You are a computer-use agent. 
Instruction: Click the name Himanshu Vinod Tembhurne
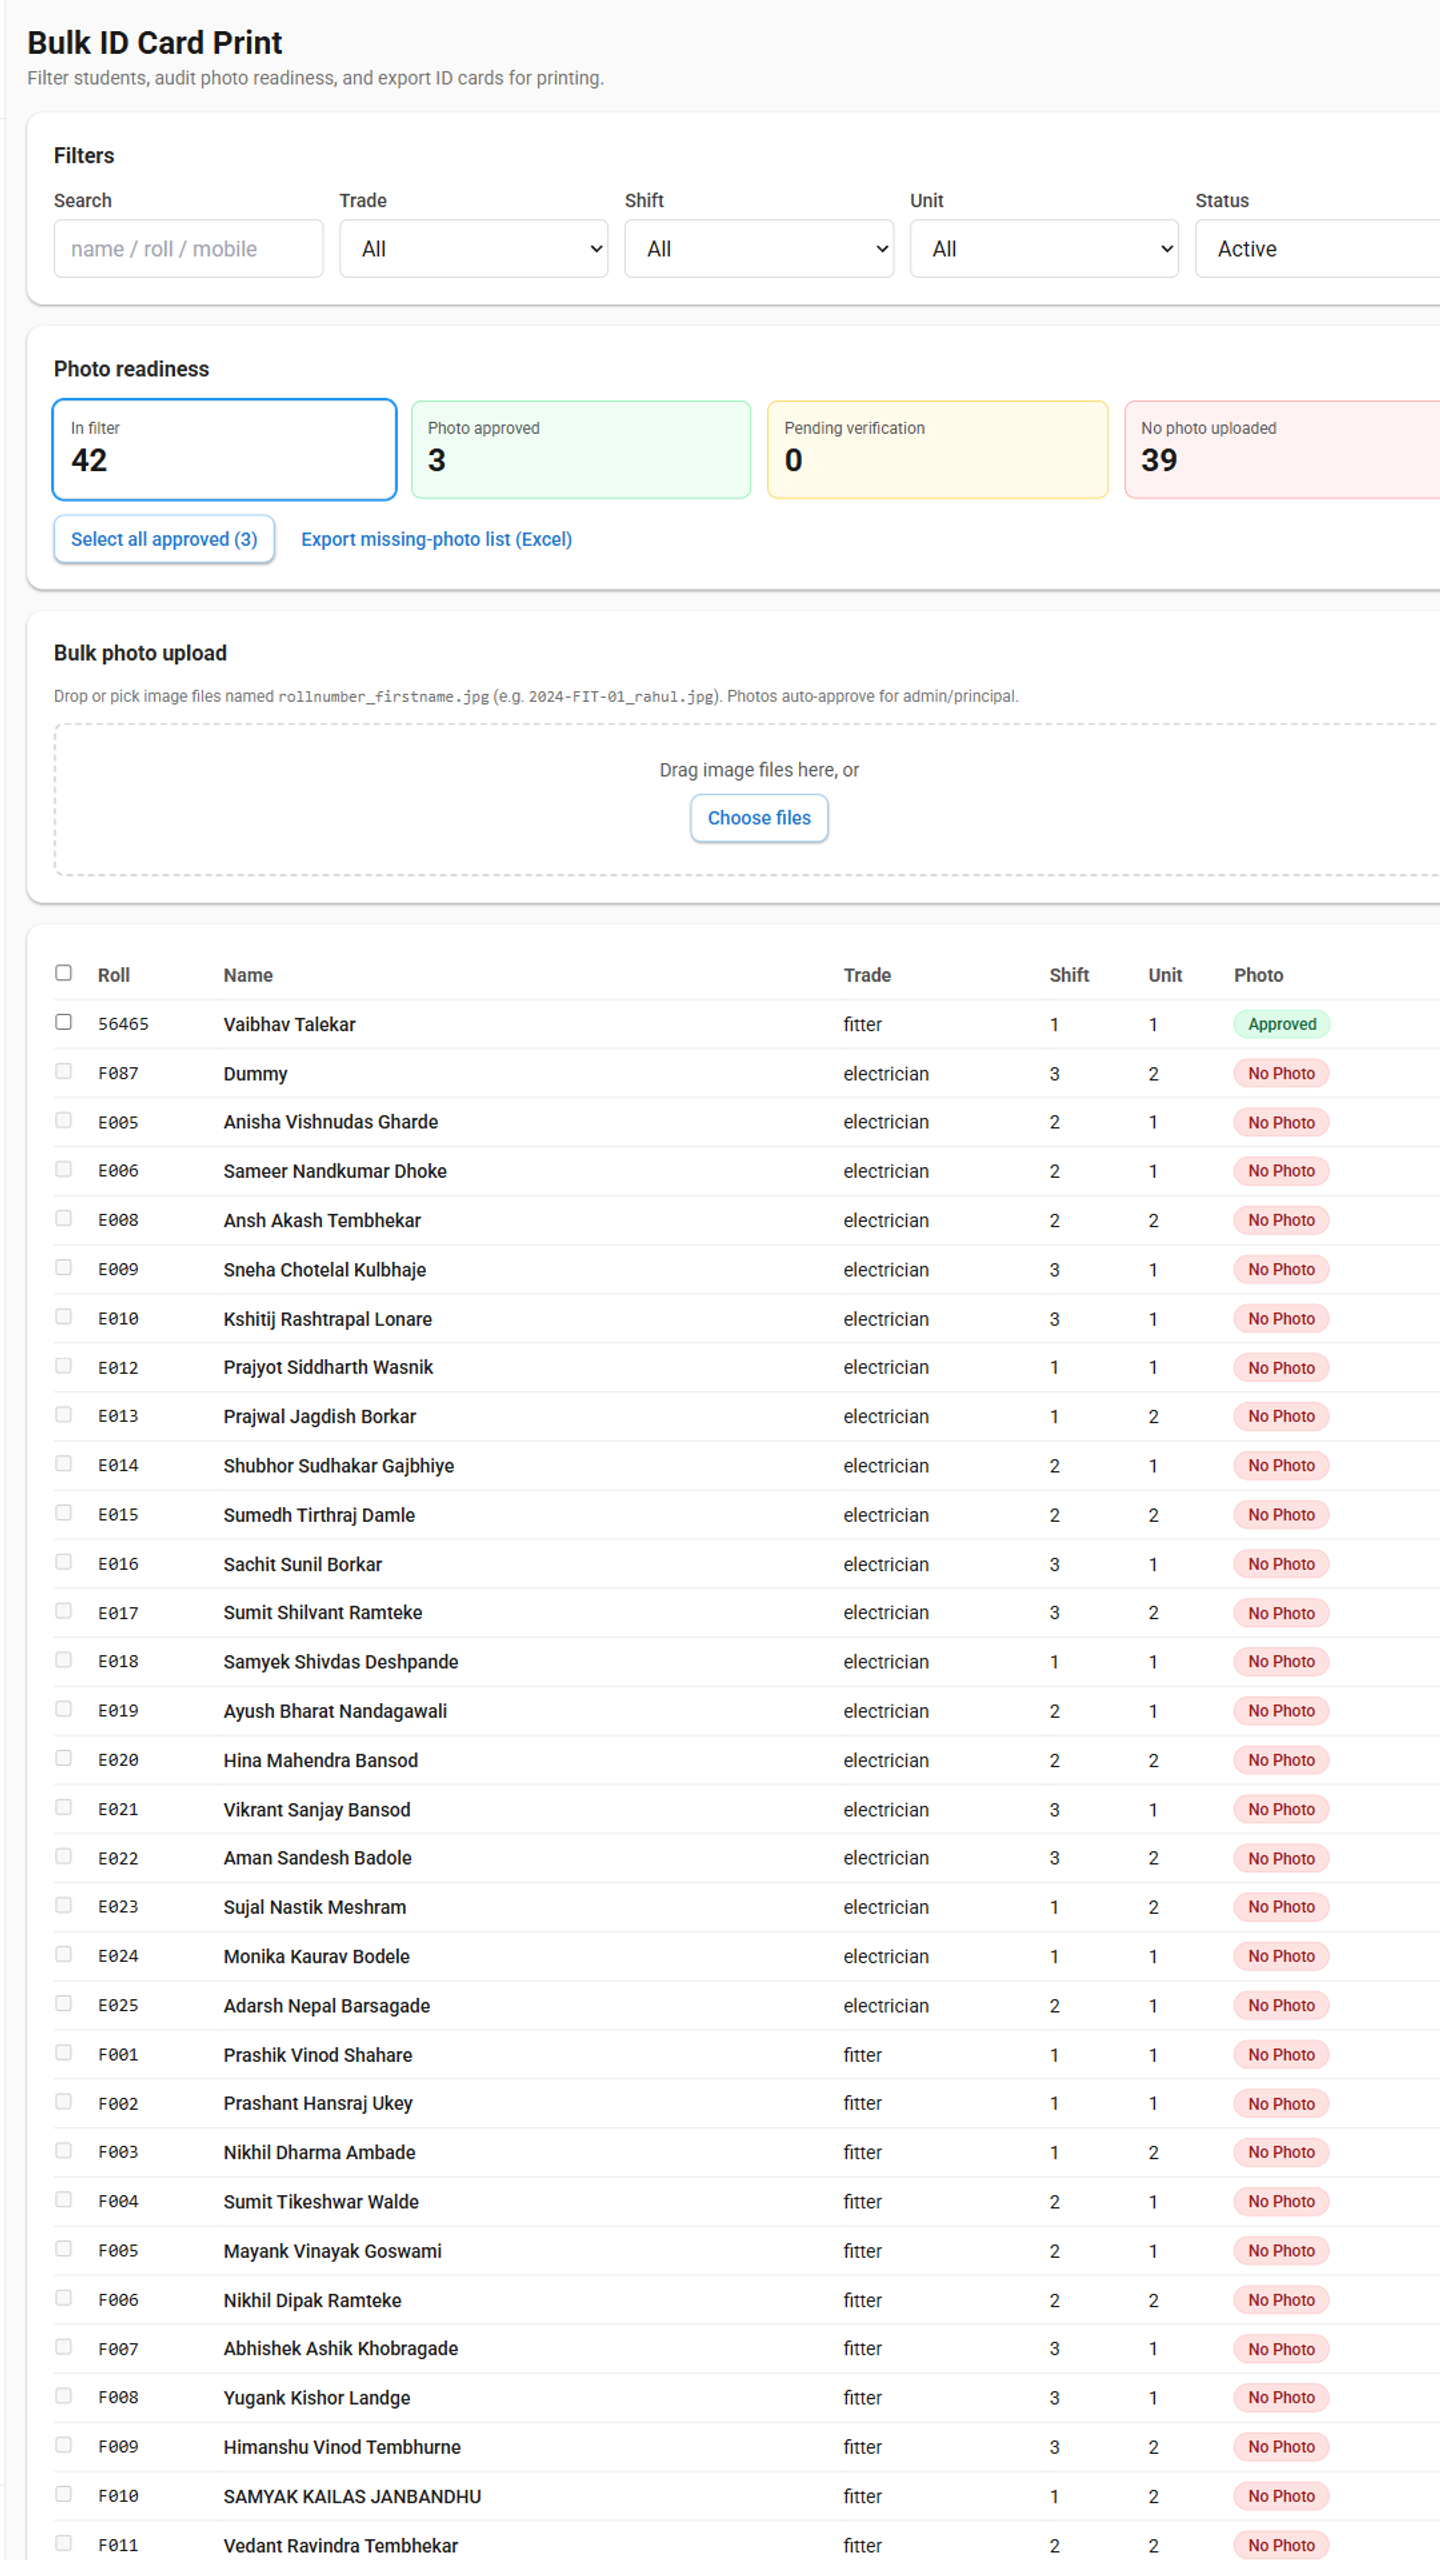point(342,2446)
